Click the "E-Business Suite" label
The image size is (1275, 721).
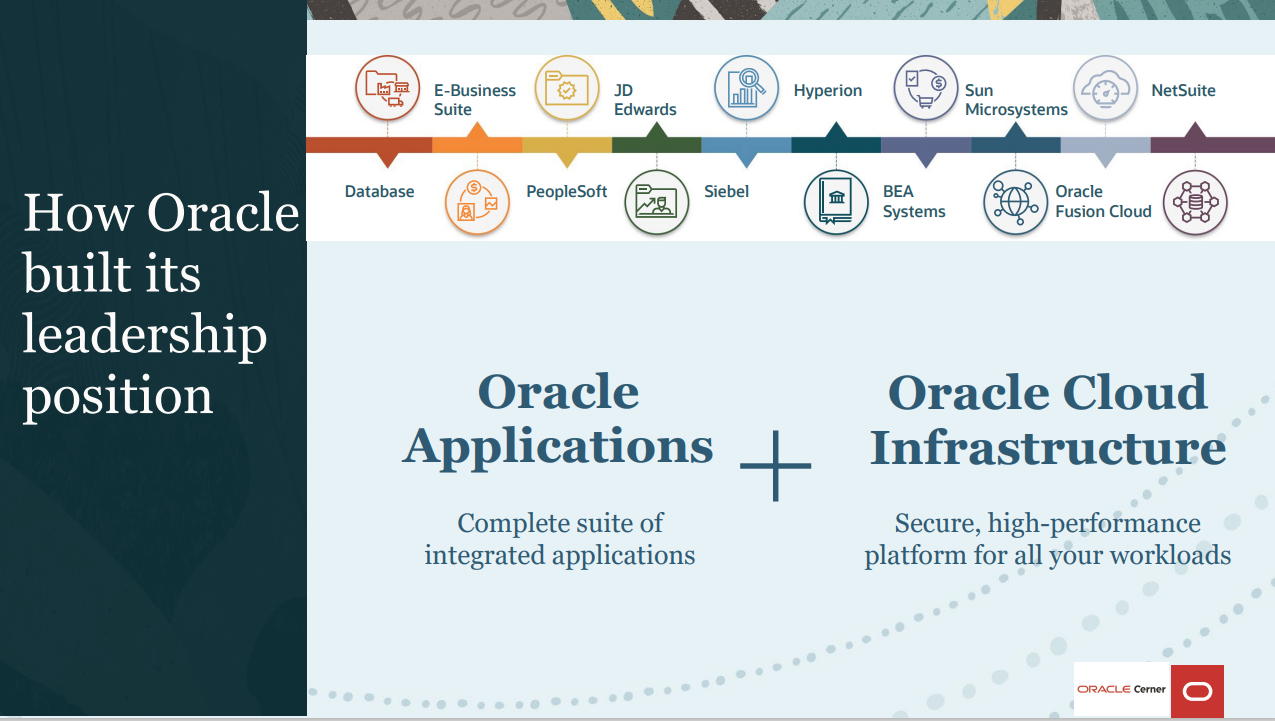(475, 100)
